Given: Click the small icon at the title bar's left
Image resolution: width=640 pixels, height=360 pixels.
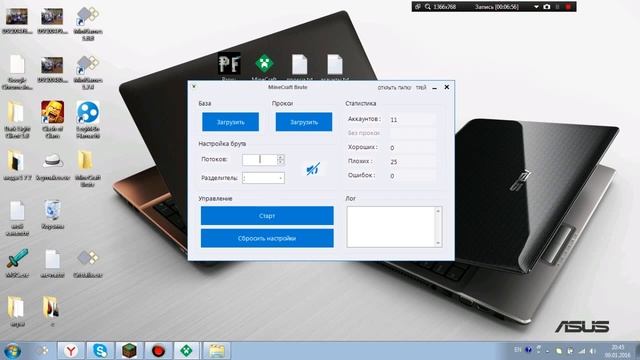Looking at the screenshot, I should [194, 87].
